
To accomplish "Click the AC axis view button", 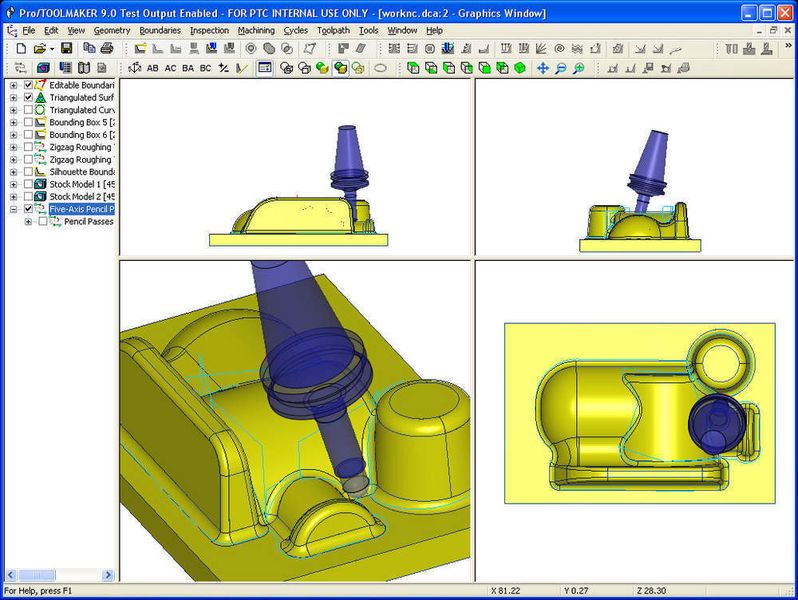I will point(170,68).
